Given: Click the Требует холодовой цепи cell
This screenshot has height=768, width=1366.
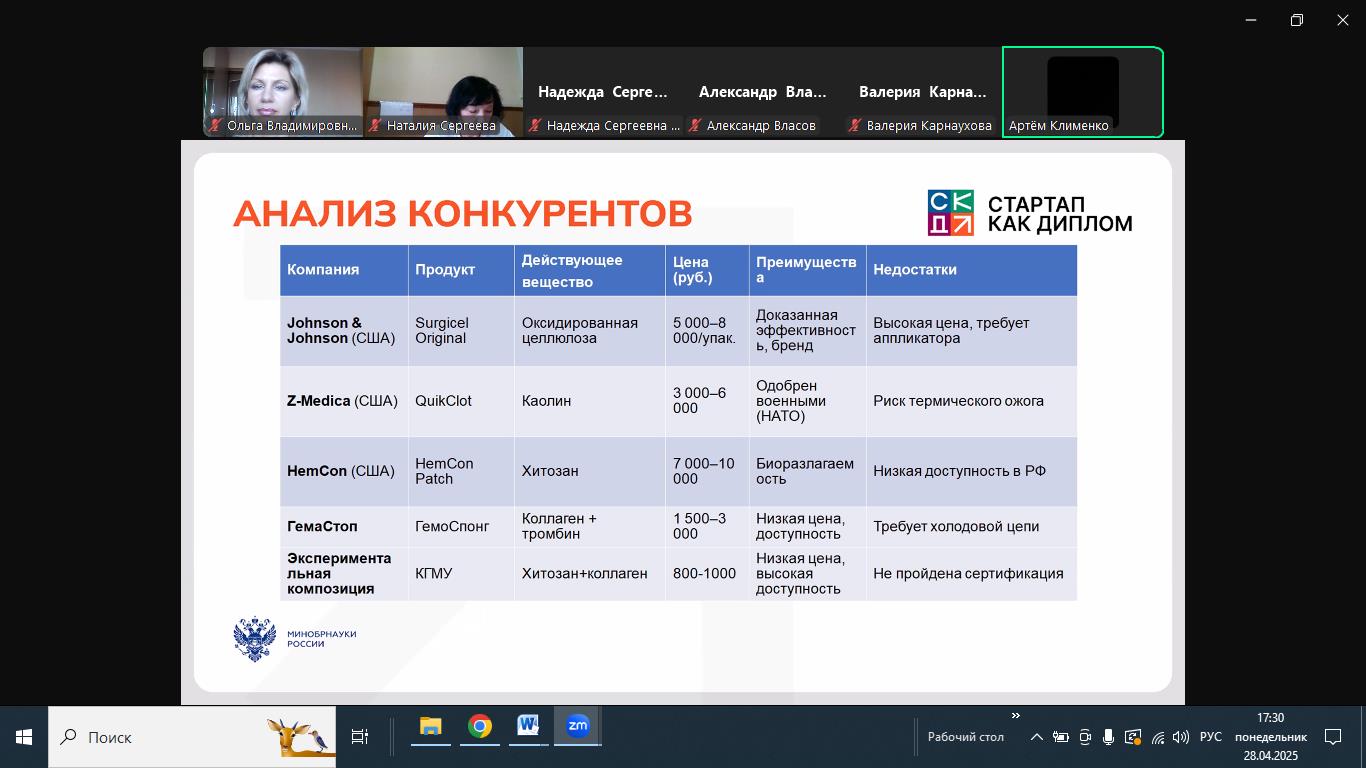Looking at the screenshot, I should coord(971,526).
